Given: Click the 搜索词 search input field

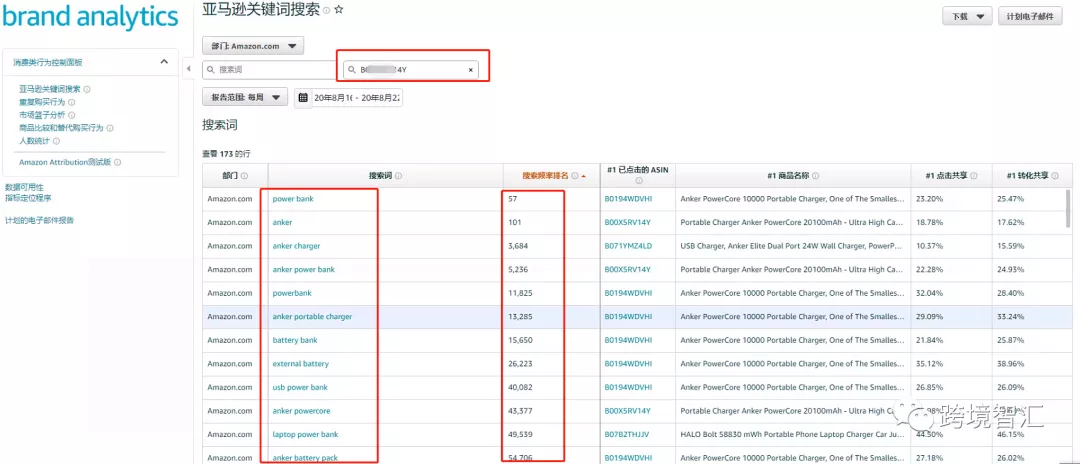Looking at the screenshot, I should pyautogui.click(x=272, y=70).
